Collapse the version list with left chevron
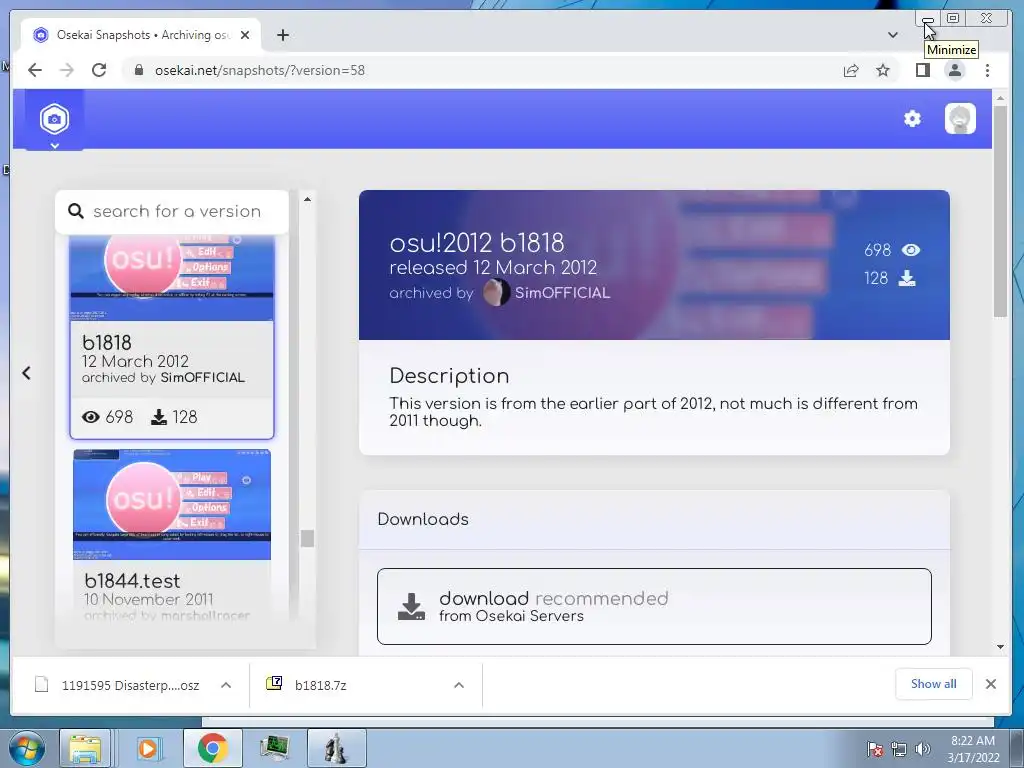 pyautogui.click(x=26, y=373)
